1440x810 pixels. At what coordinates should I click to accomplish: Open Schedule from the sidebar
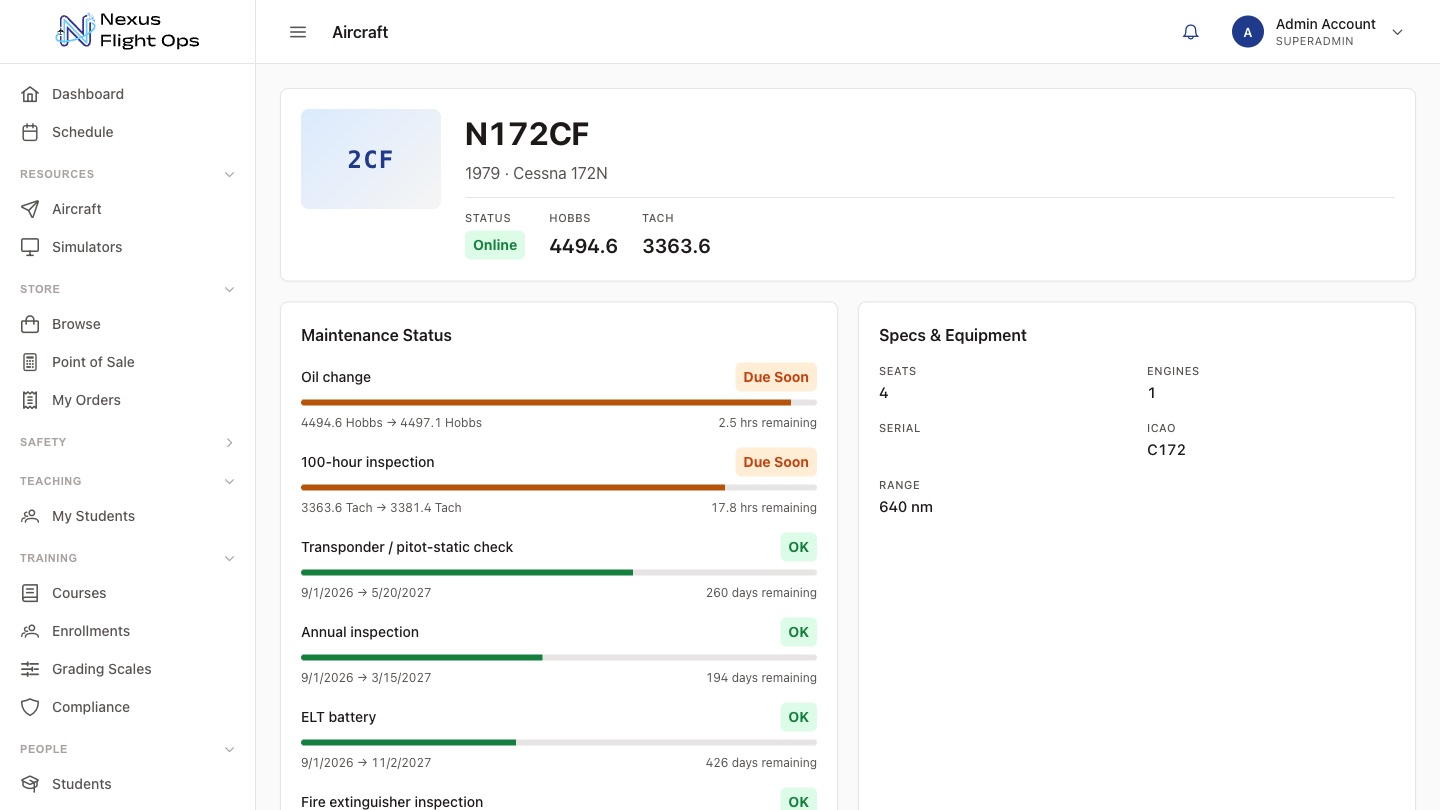pos(128,132)
